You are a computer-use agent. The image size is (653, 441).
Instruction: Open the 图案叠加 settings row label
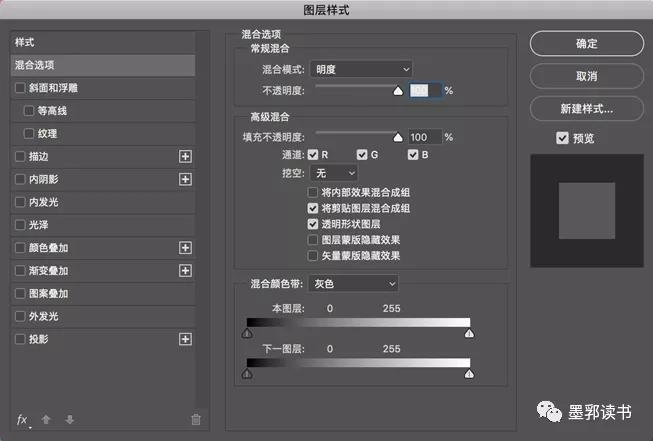click(48, 294)
